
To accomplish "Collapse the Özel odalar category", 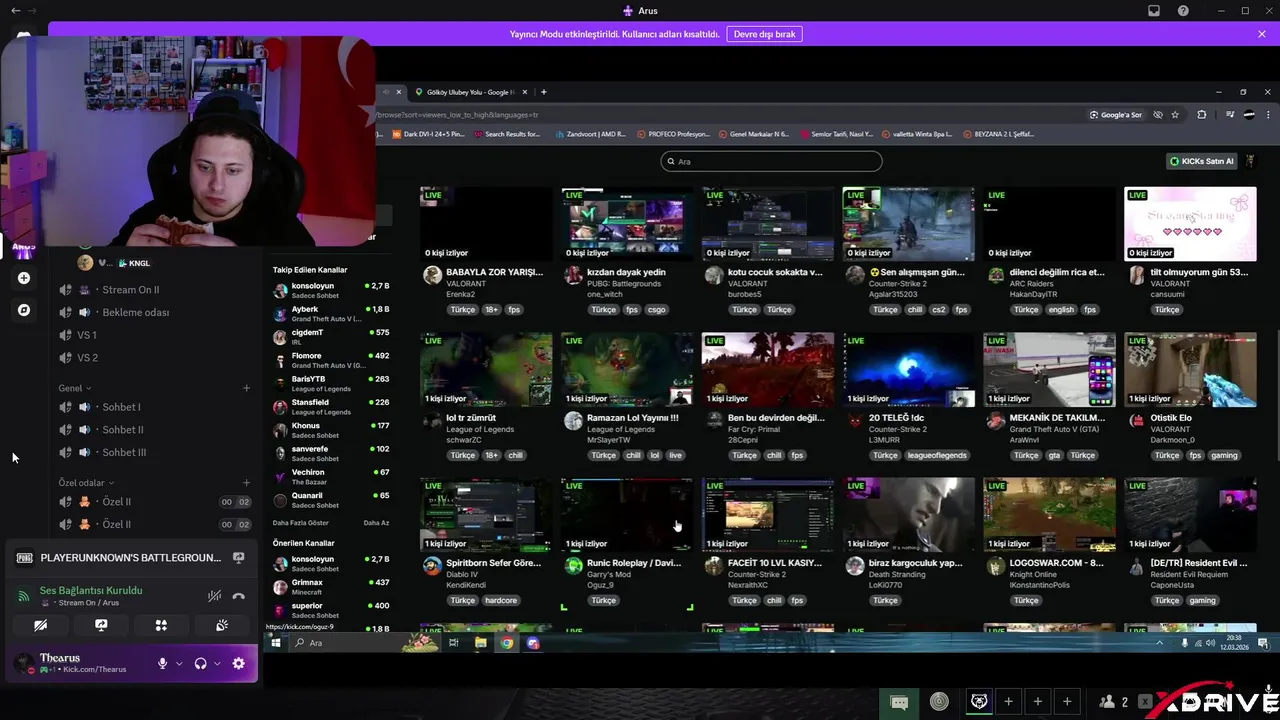I will pyautogui.click(x=86, y=483).
